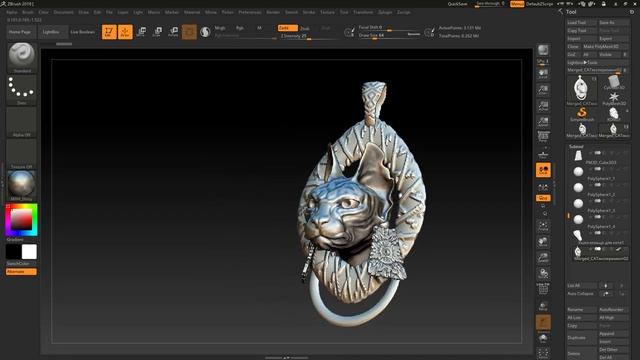Collapse the Tool palette using header arrow
This screenshot has height=360, width=640.
(560, 12)
